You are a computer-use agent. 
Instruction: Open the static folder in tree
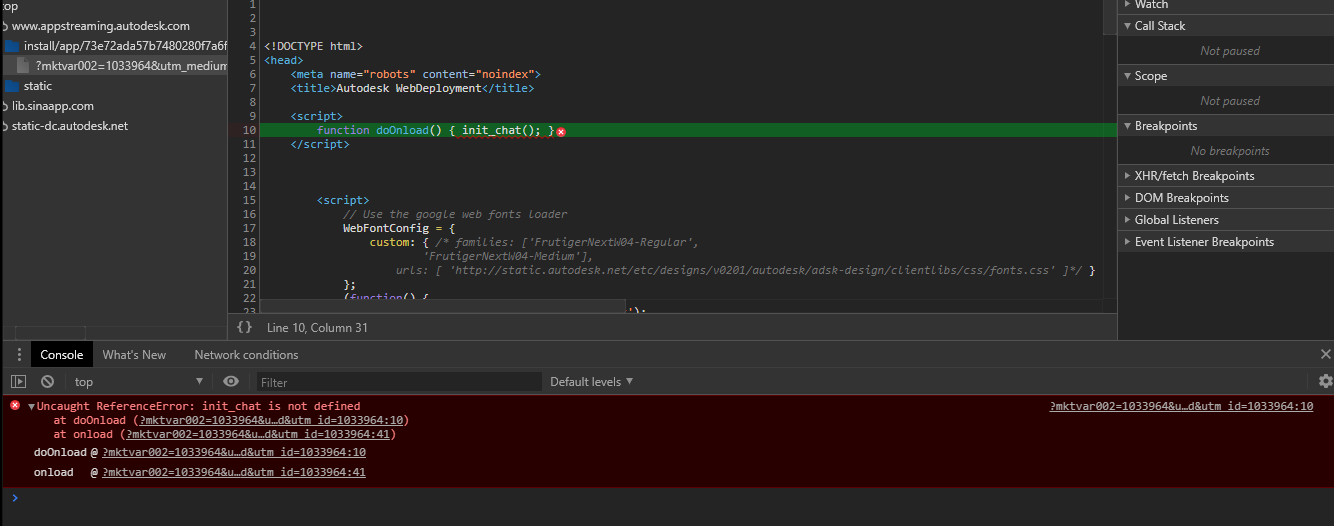point(38,86)
